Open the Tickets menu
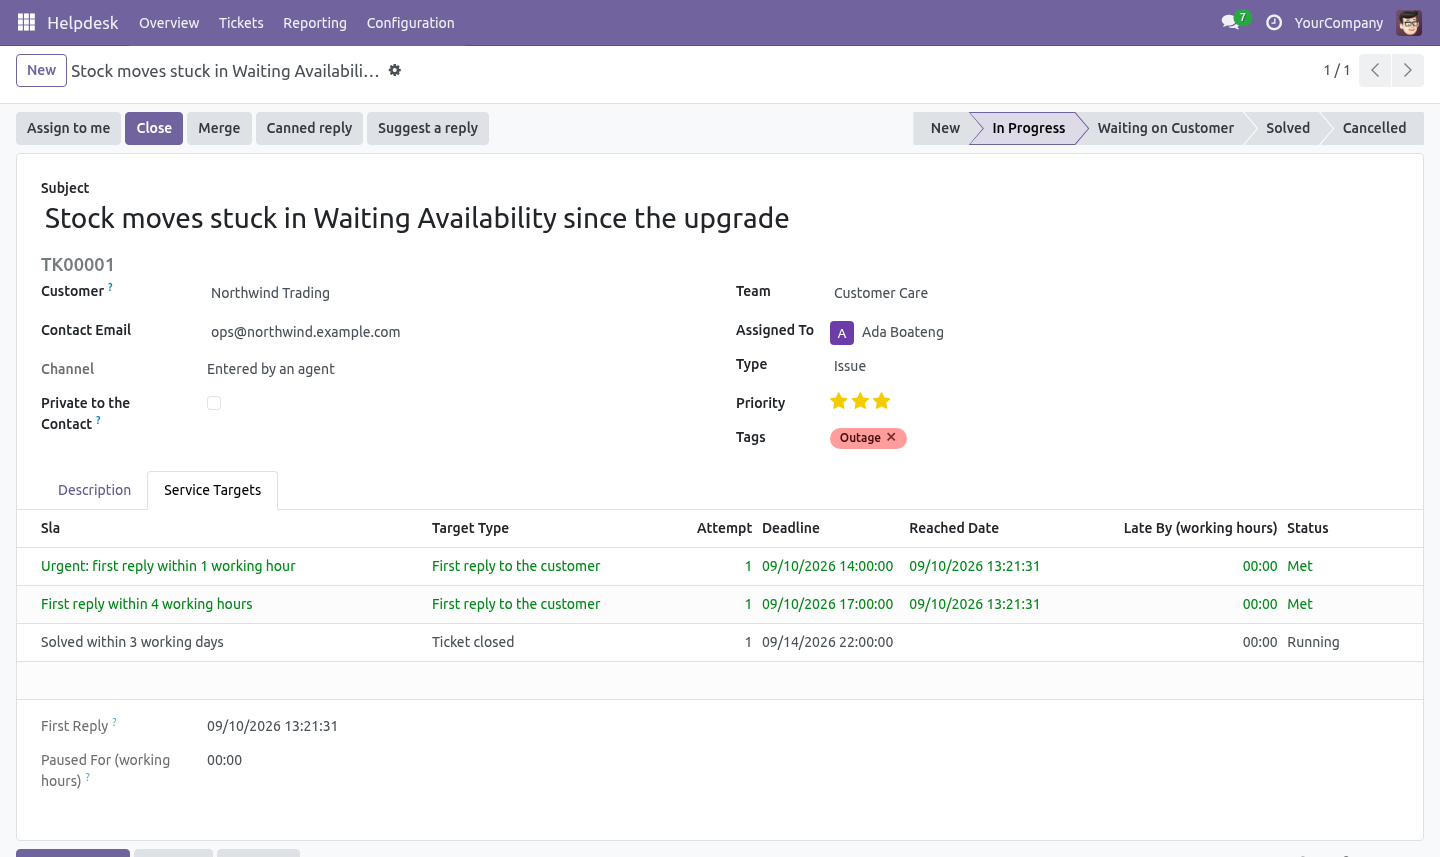The width and height of the screenshot is (1440, 857). point(241,23)
